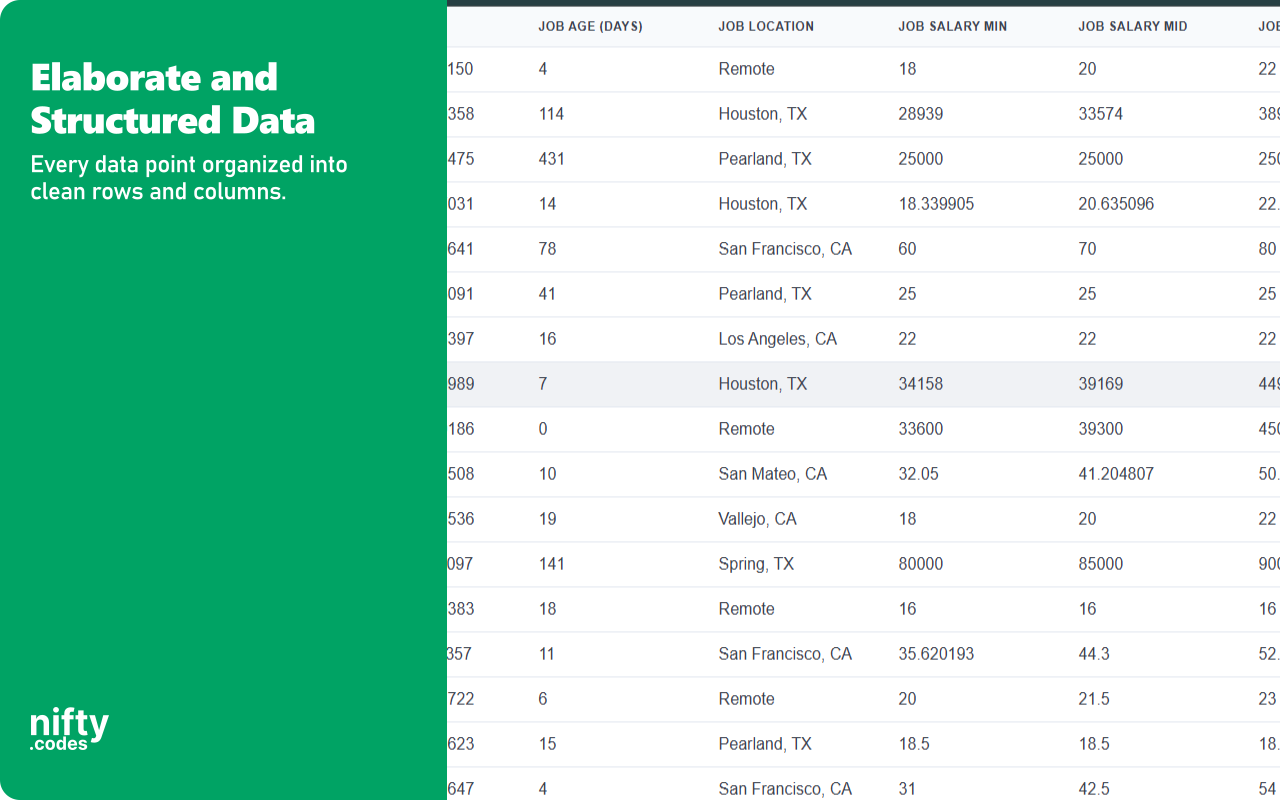Select the Spring, TX location cell
Screen dimensions: 1280x800
coord(756,564)
